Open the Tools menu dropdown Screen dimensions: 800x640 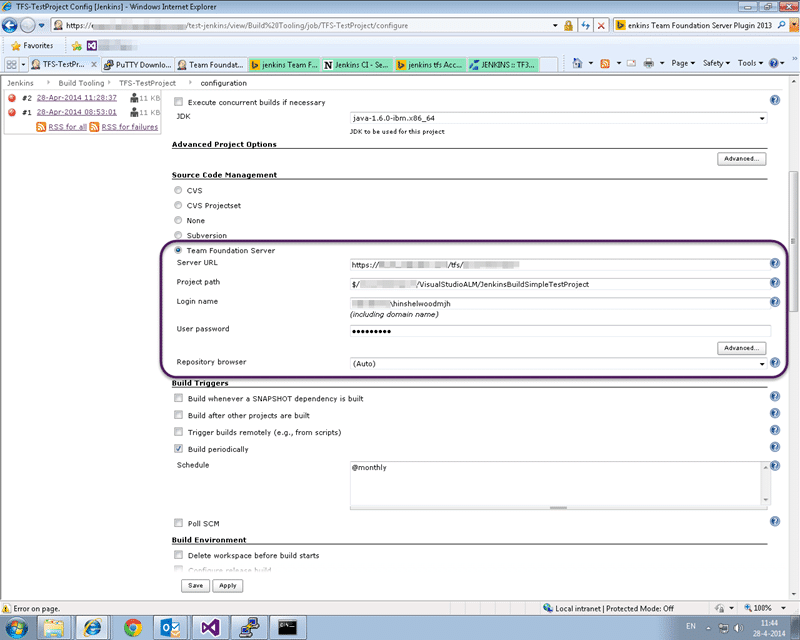(750, 63)
